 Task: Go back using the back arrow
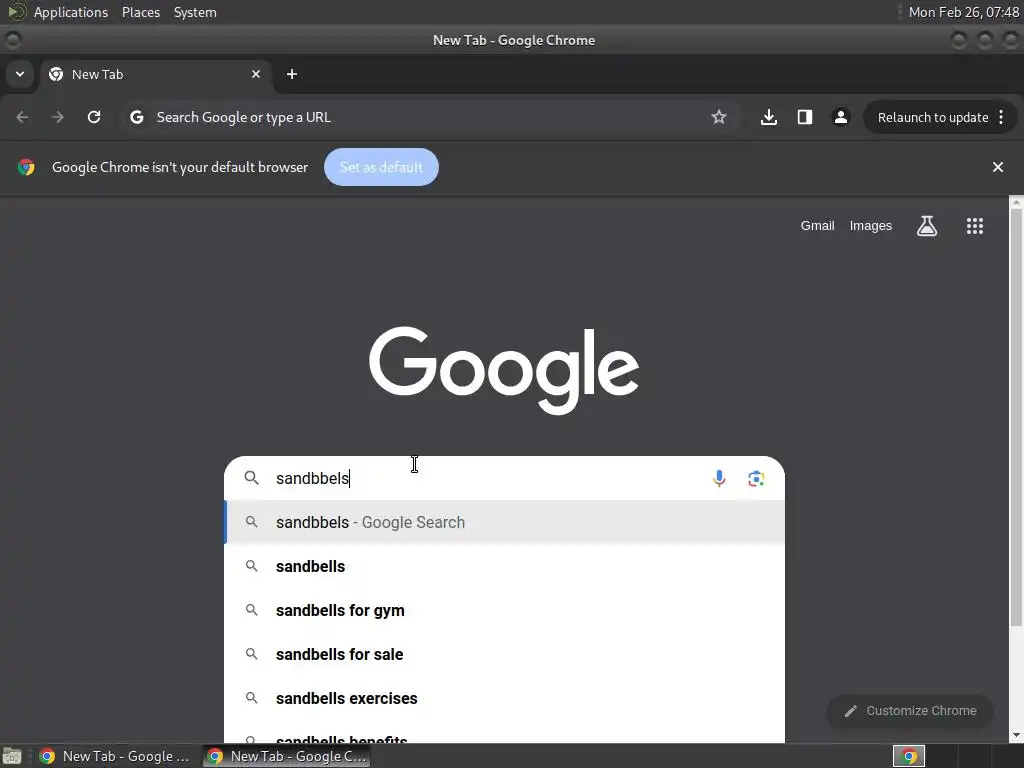22,118
